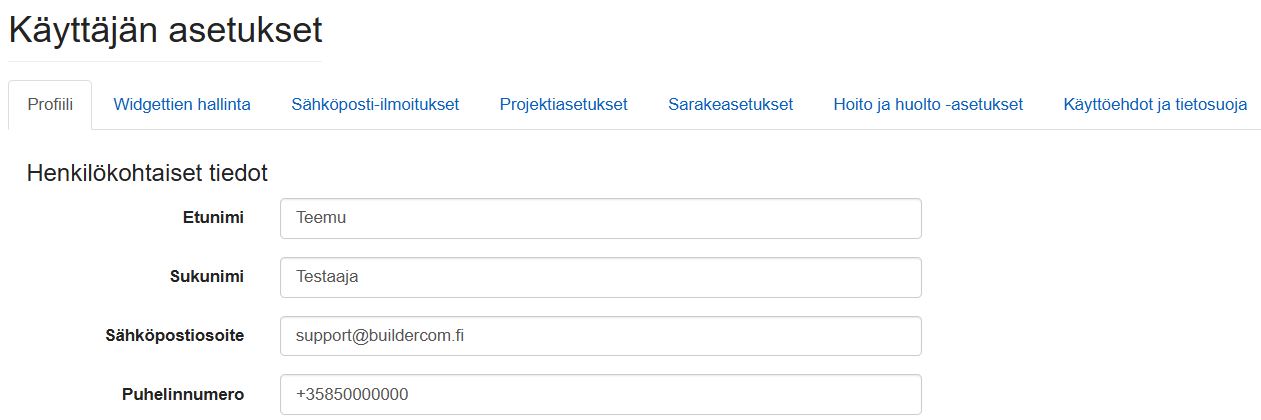Open Hoito ja huolto -asetukset tab

pos(928,104)
